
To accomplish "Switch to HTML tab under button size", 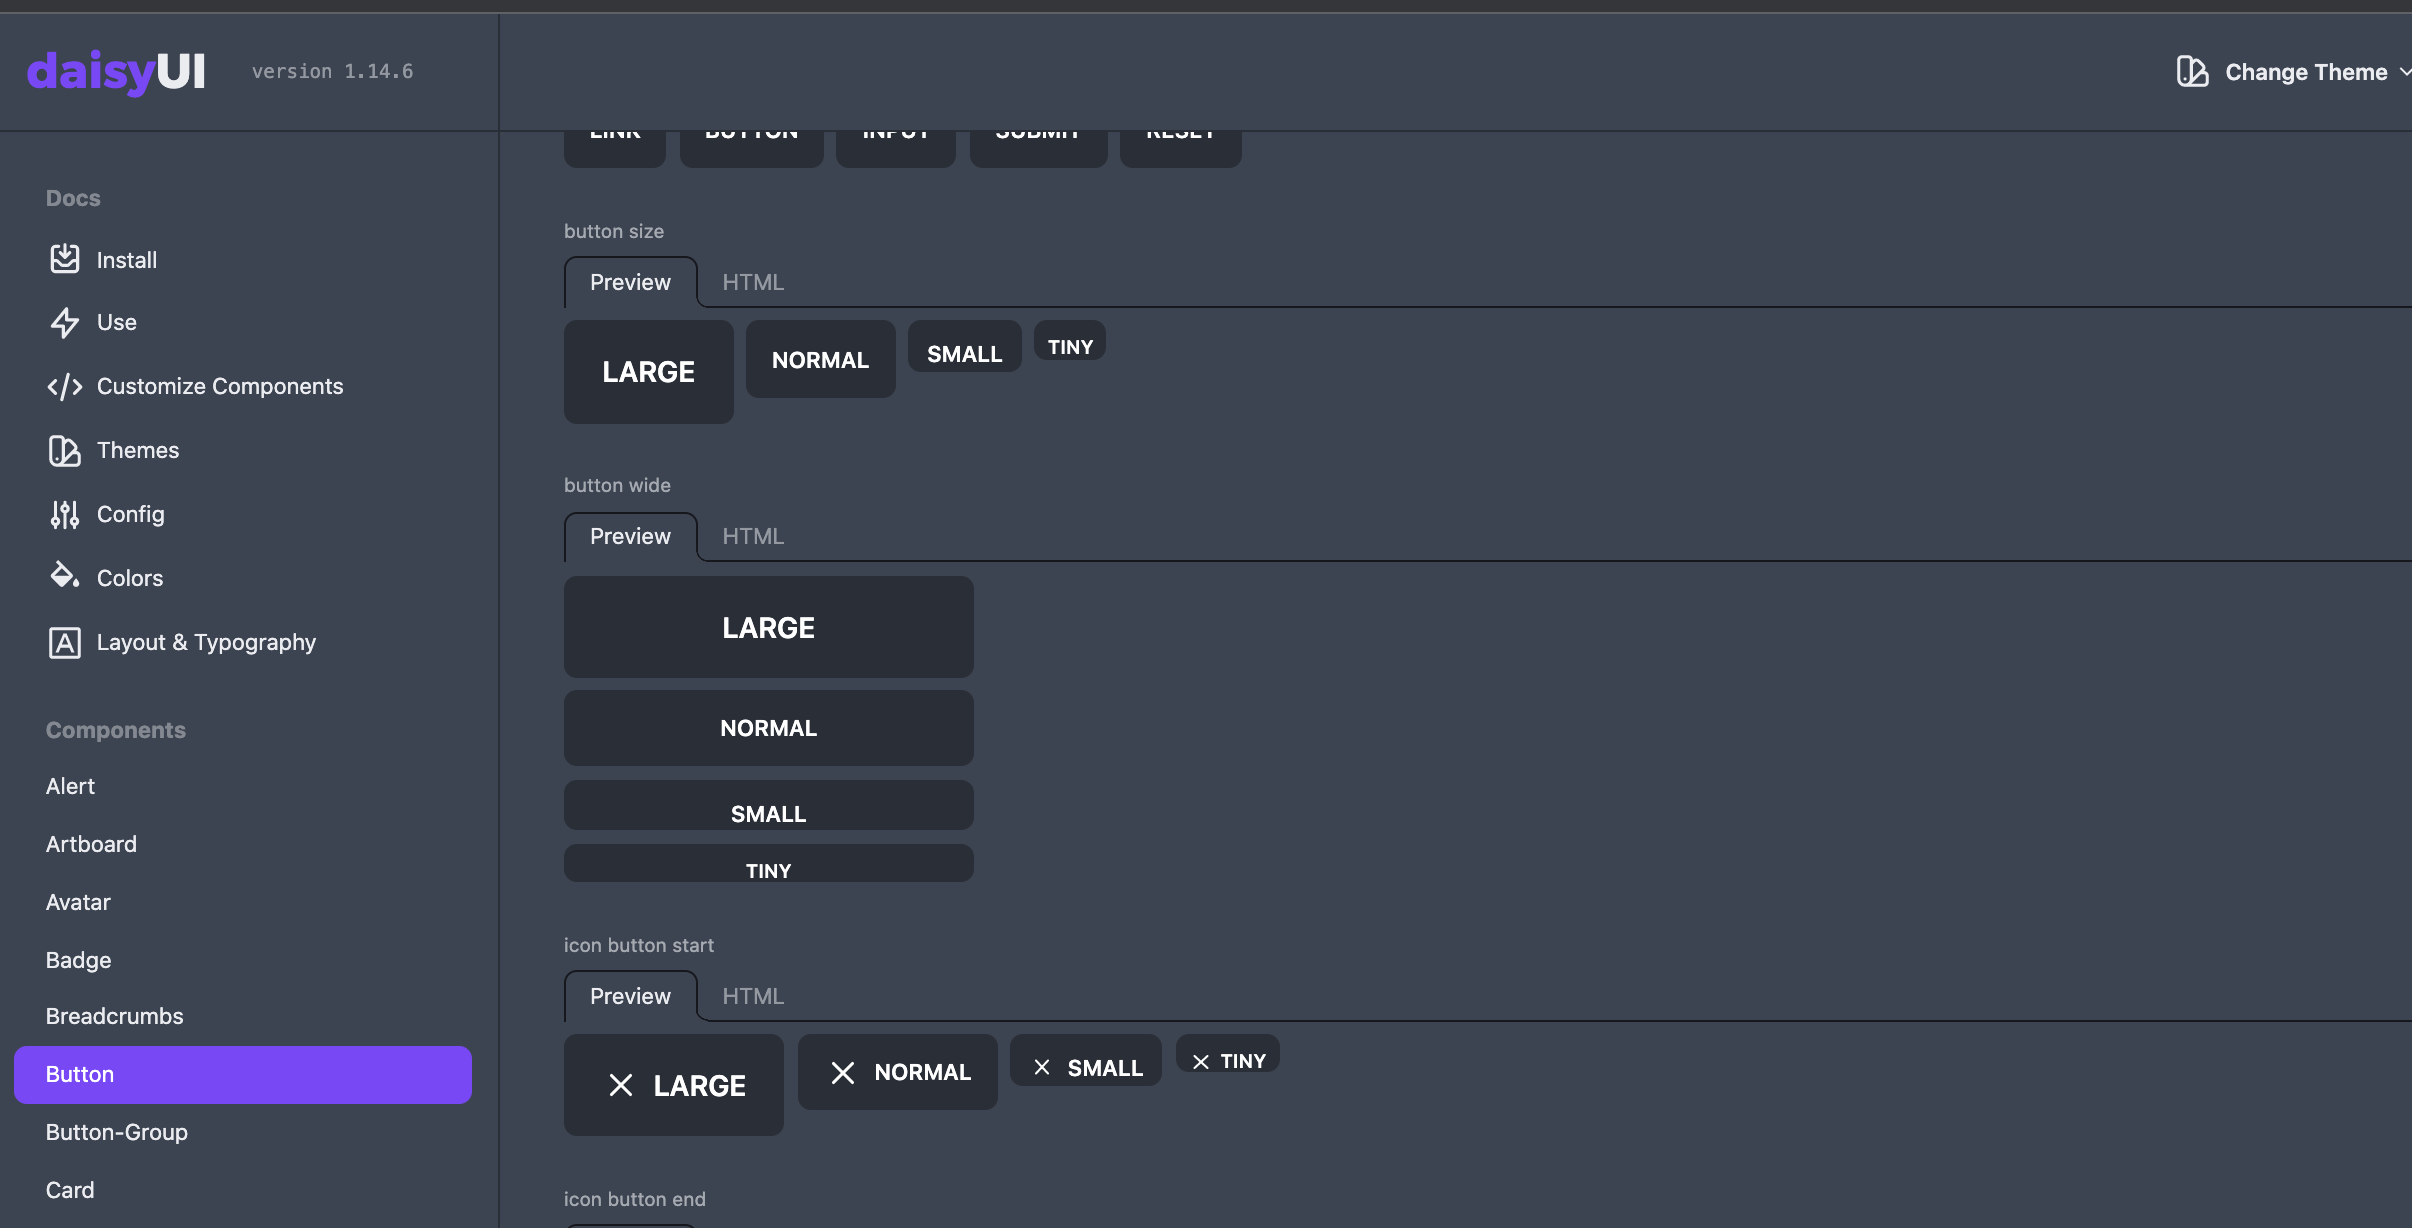I will pyautogui.click(x=753, y=283).
